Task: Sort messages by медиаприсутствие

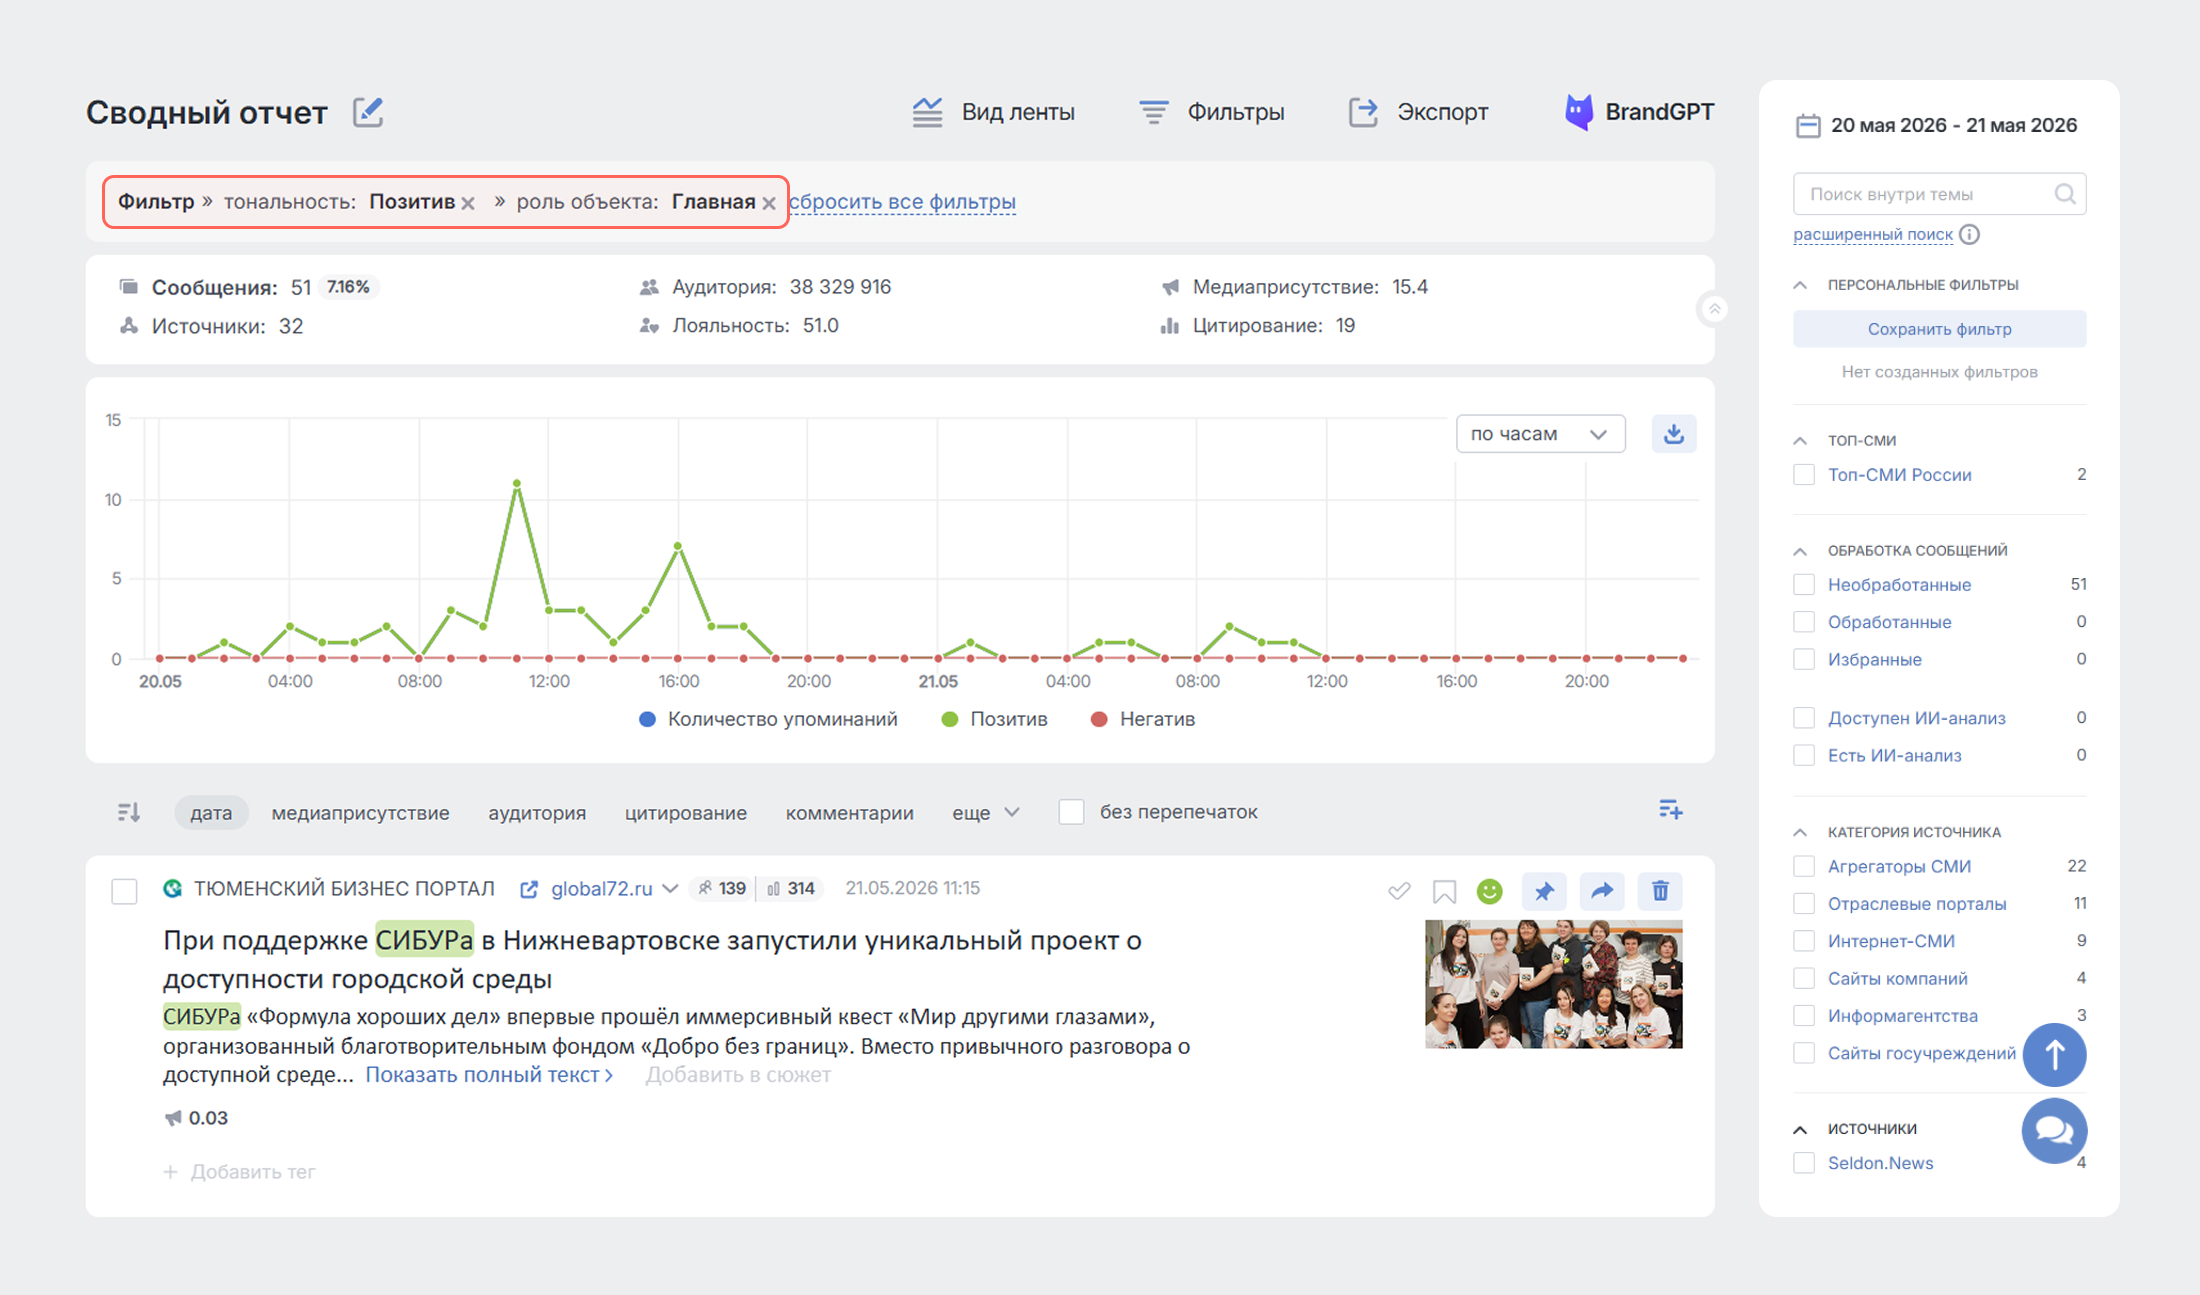Action: [360, 813]
